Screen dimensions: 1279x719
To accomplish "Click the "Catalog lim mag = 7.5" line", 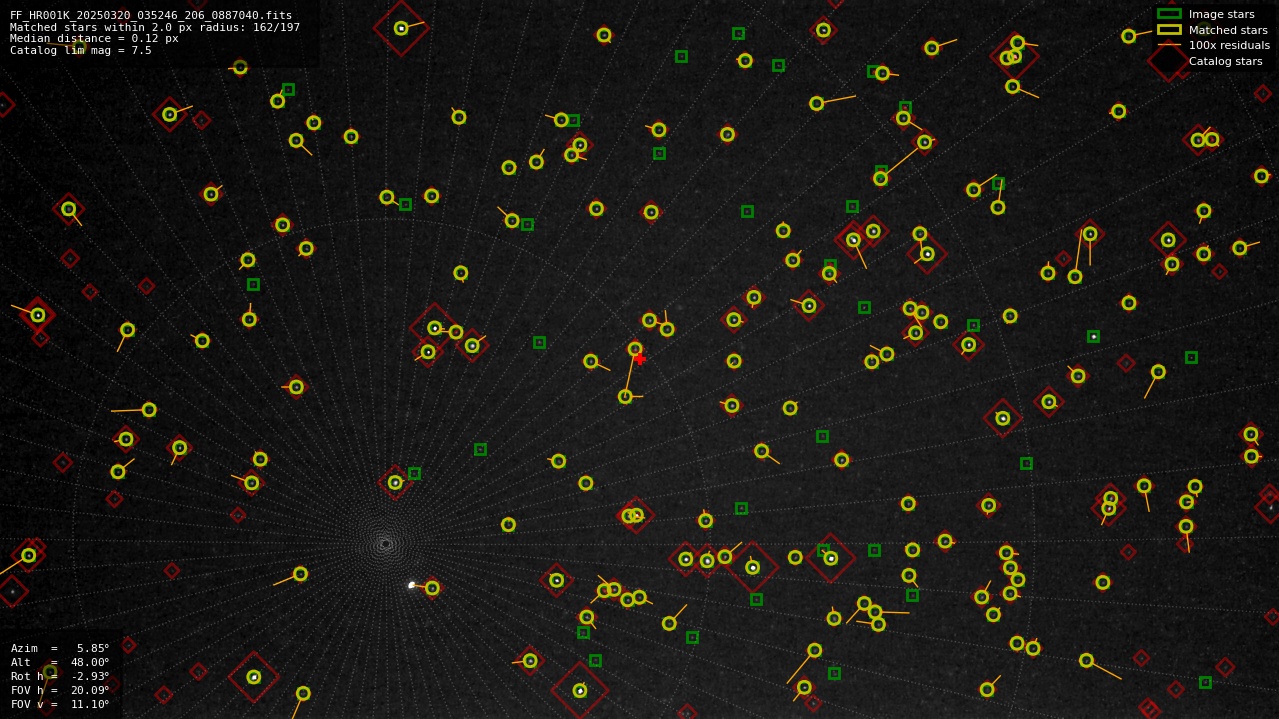I will (81, 50).
